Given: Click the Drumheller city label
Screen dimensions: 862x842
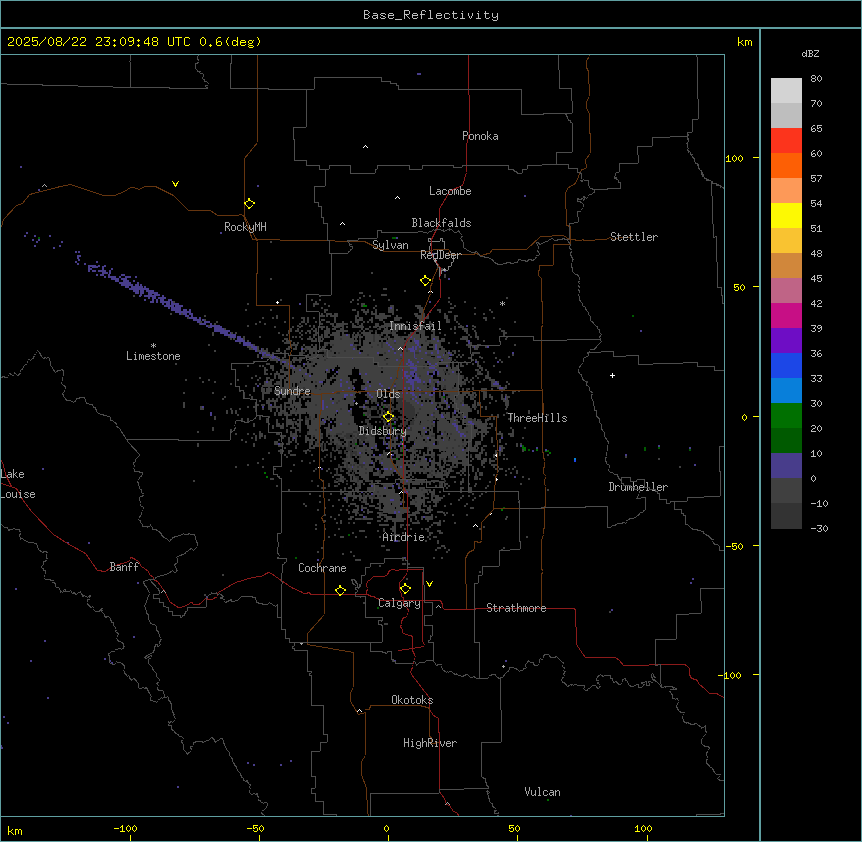Looking at the screenshot, I should tap(638, 487).
